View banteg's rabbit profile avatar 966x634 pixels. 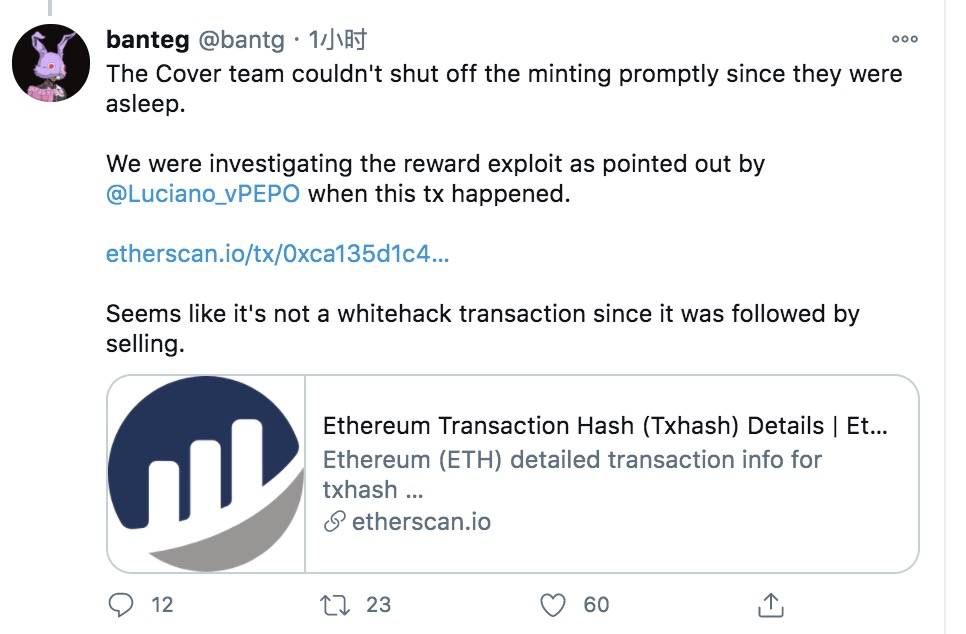pyautogui.click(x=51, y=63)
